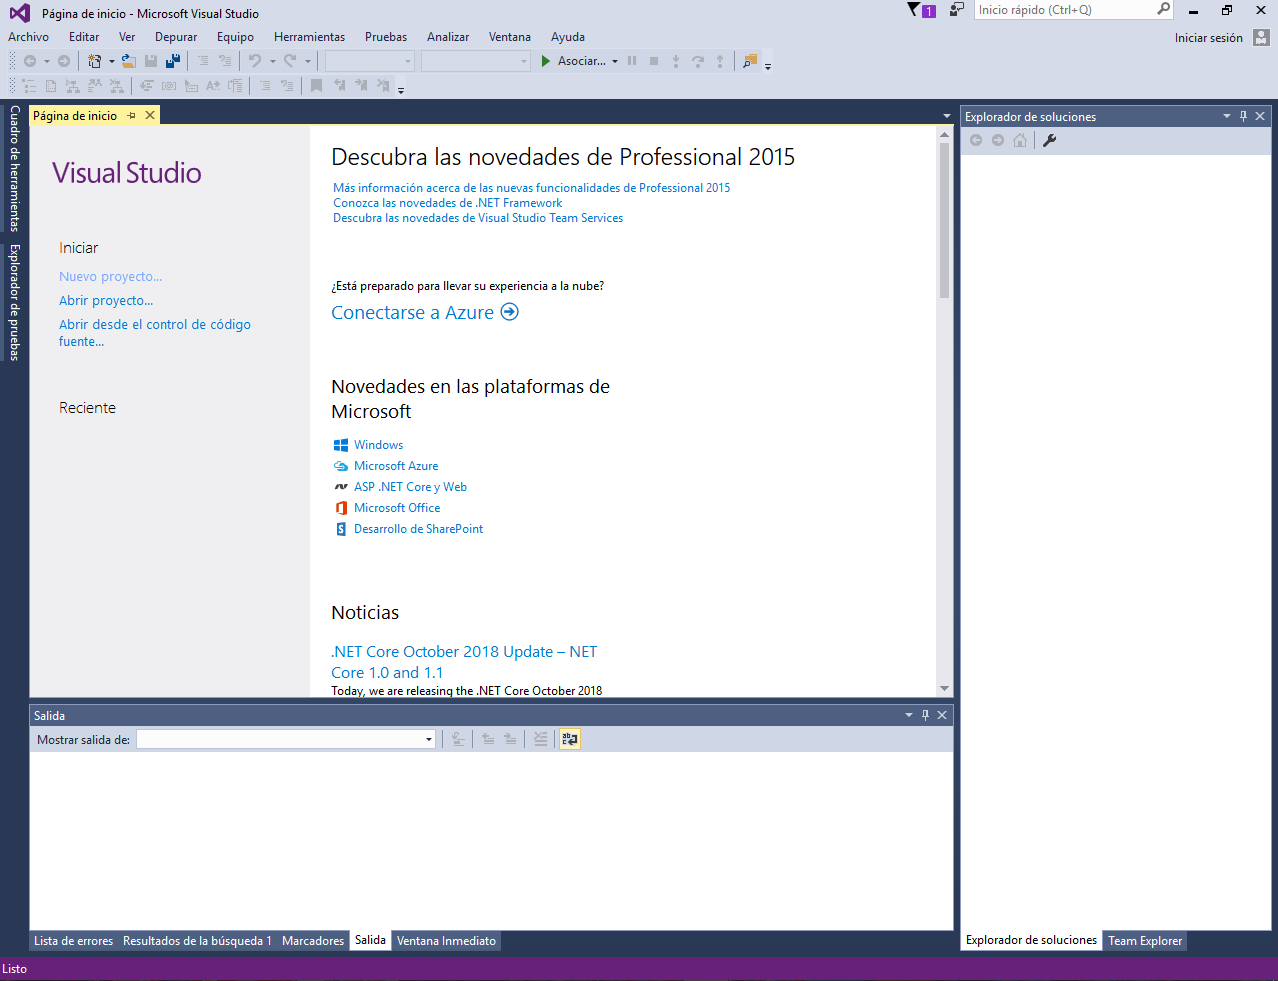
Task: Click the Conectarse a Azure link
Action: 413,312
